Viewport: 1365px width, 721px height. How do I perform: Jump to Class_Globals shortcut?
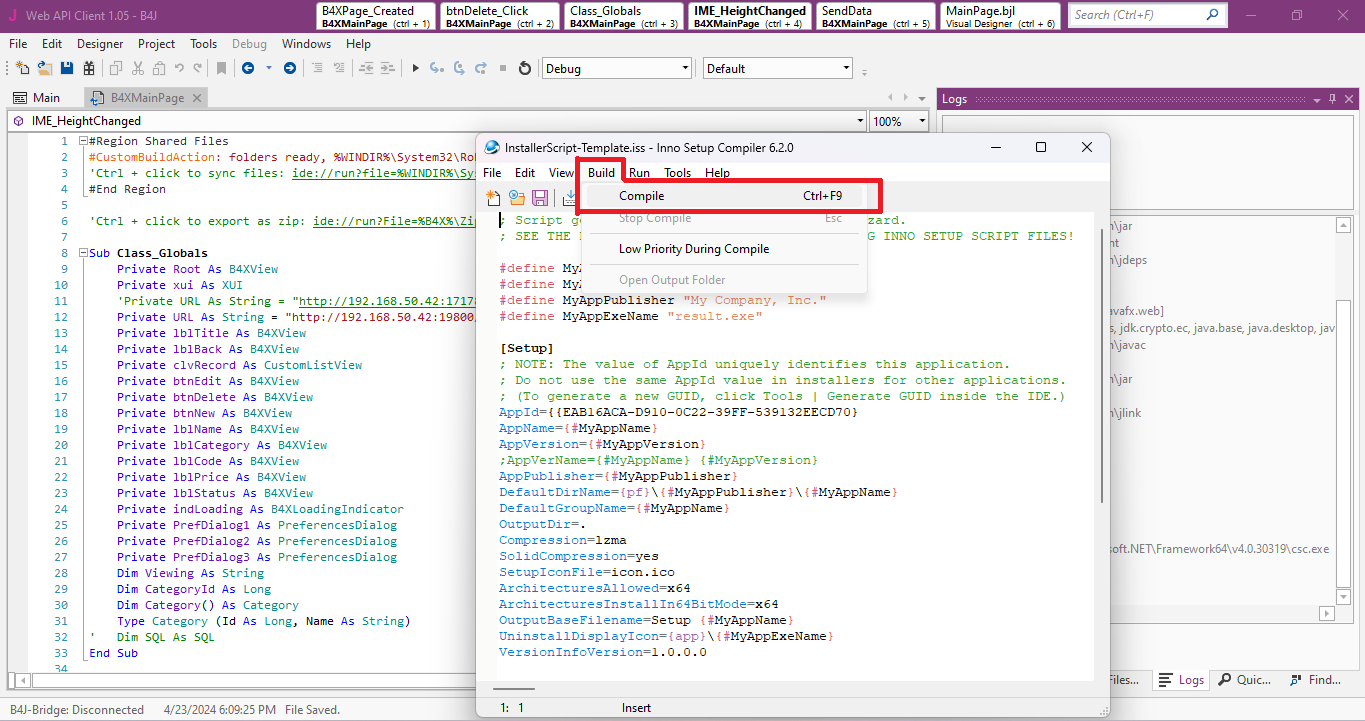[624, 16]
